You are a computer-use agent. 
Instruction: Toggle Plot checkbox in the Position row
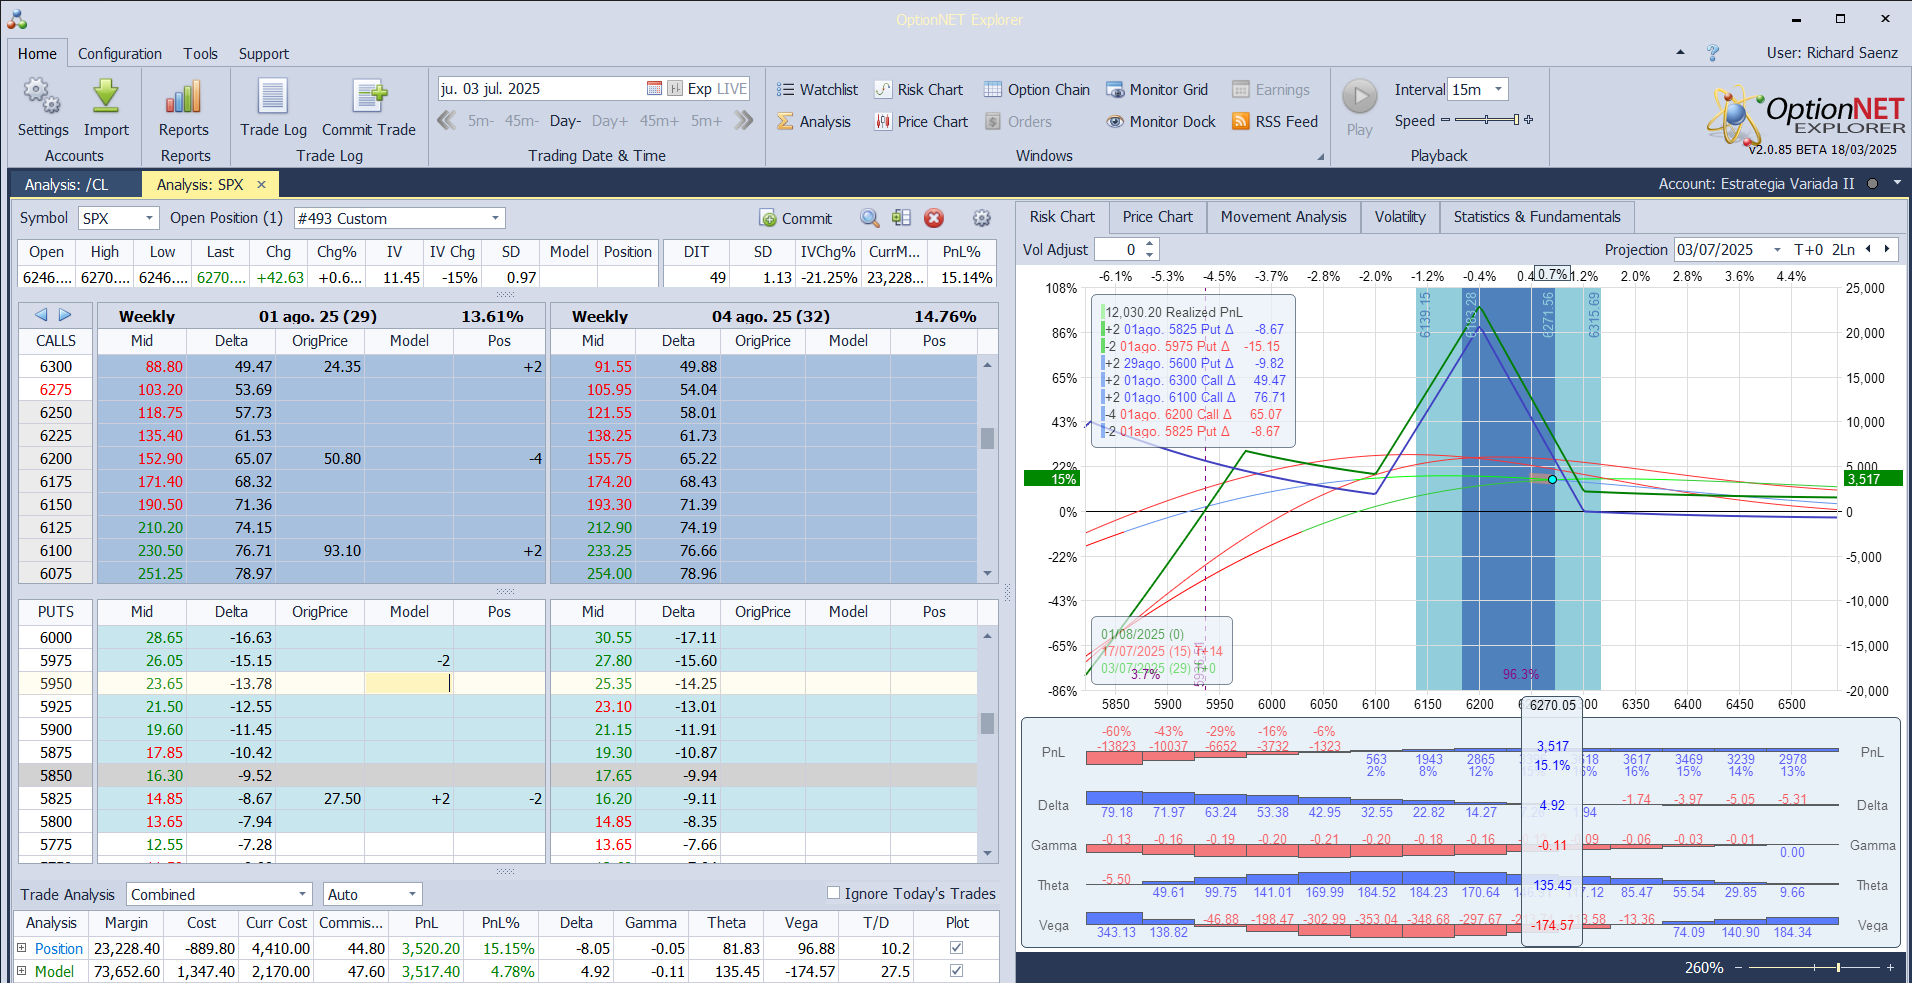click(957, 948)
